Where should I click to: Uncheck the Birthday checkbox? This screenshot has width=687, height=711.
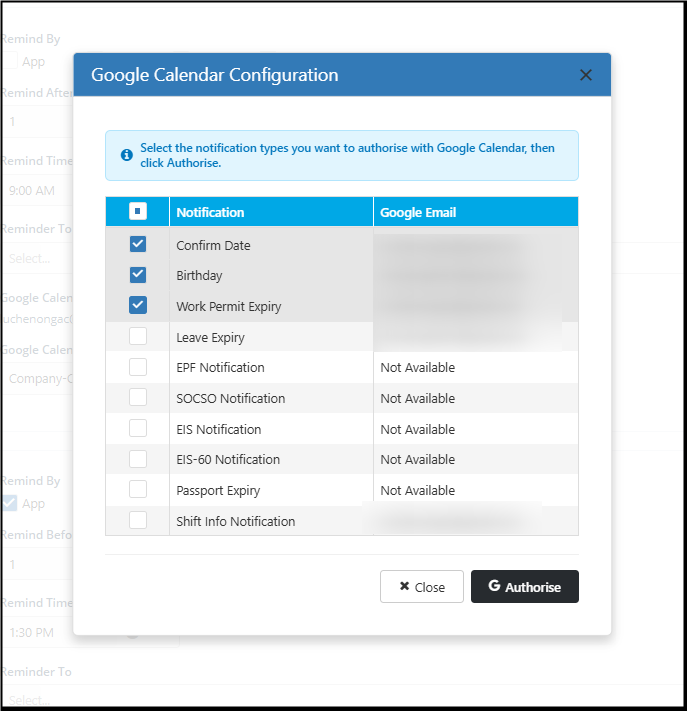coord(137,275)
